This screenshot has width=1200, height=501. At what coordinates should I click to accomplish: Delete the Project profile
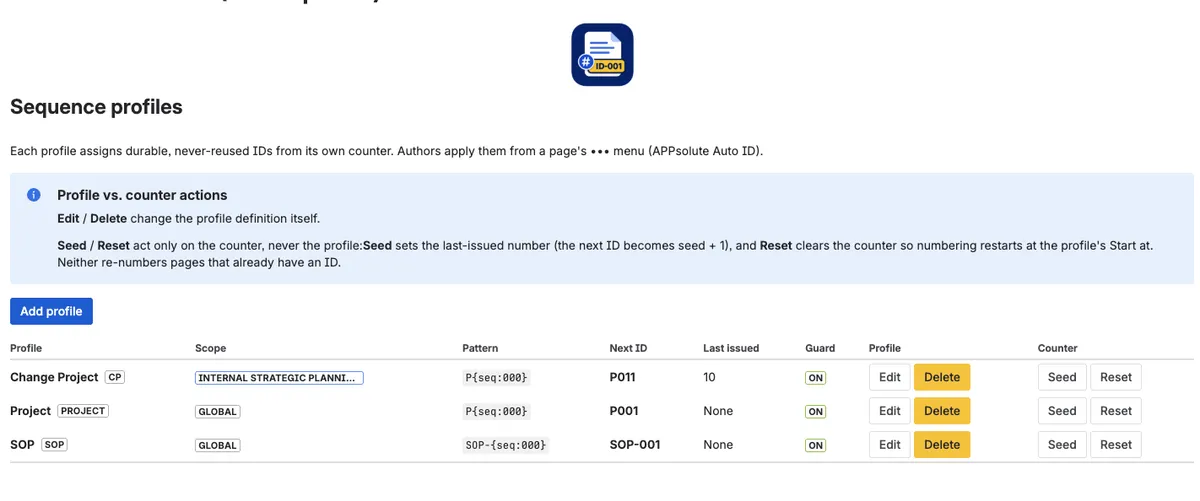coord(942,411)
